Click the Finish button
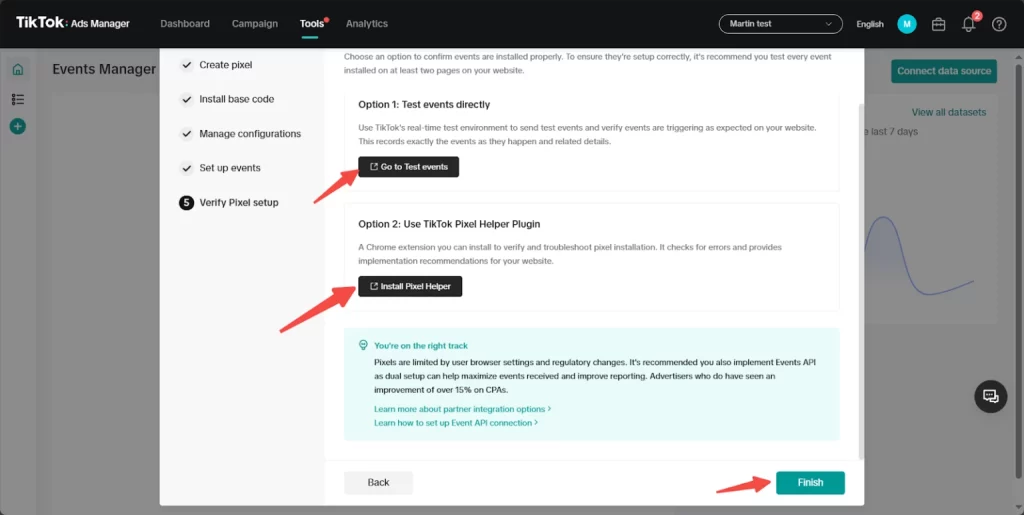 coord(810,482)
